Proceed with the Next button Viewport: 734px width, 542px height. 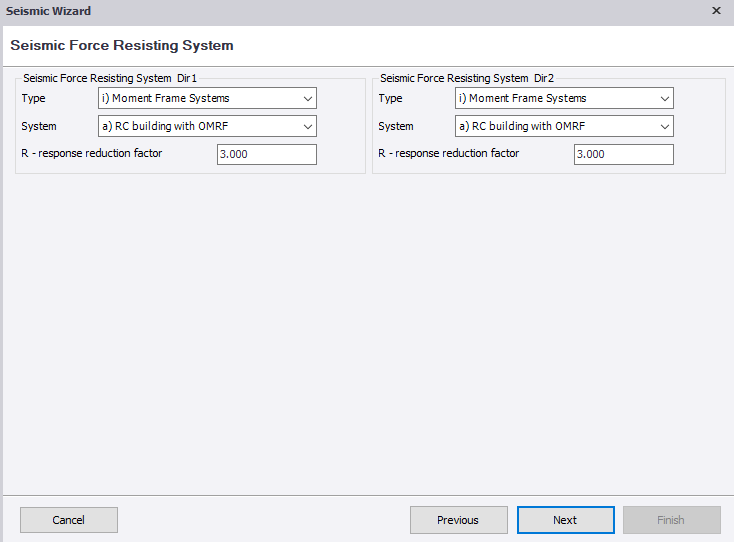click(565, 520)
